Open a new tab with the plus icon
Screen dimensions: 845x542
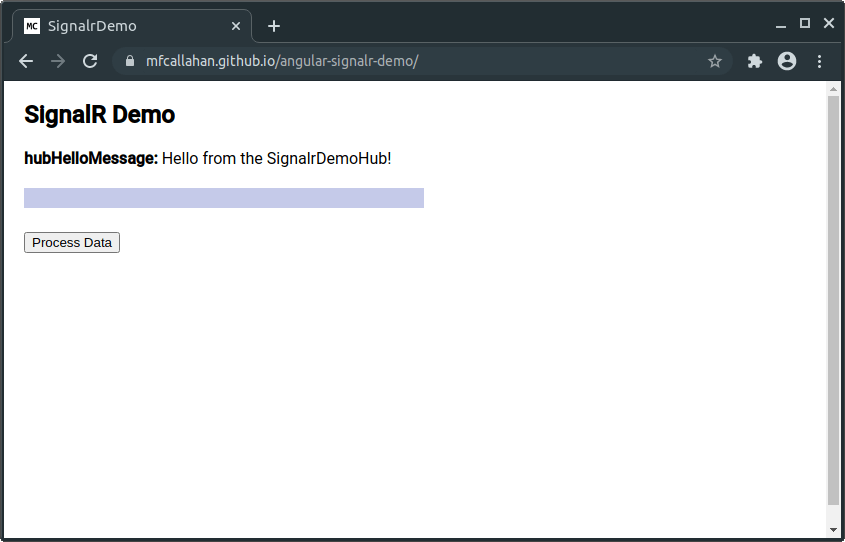tap(274, 26)
